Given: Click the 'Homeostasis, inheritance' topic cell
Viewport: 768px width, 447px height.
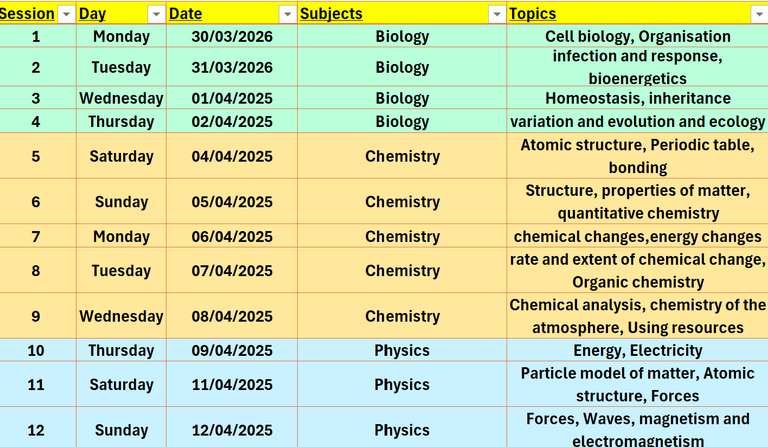Looking at the screenshot, I should click(637, 99).
